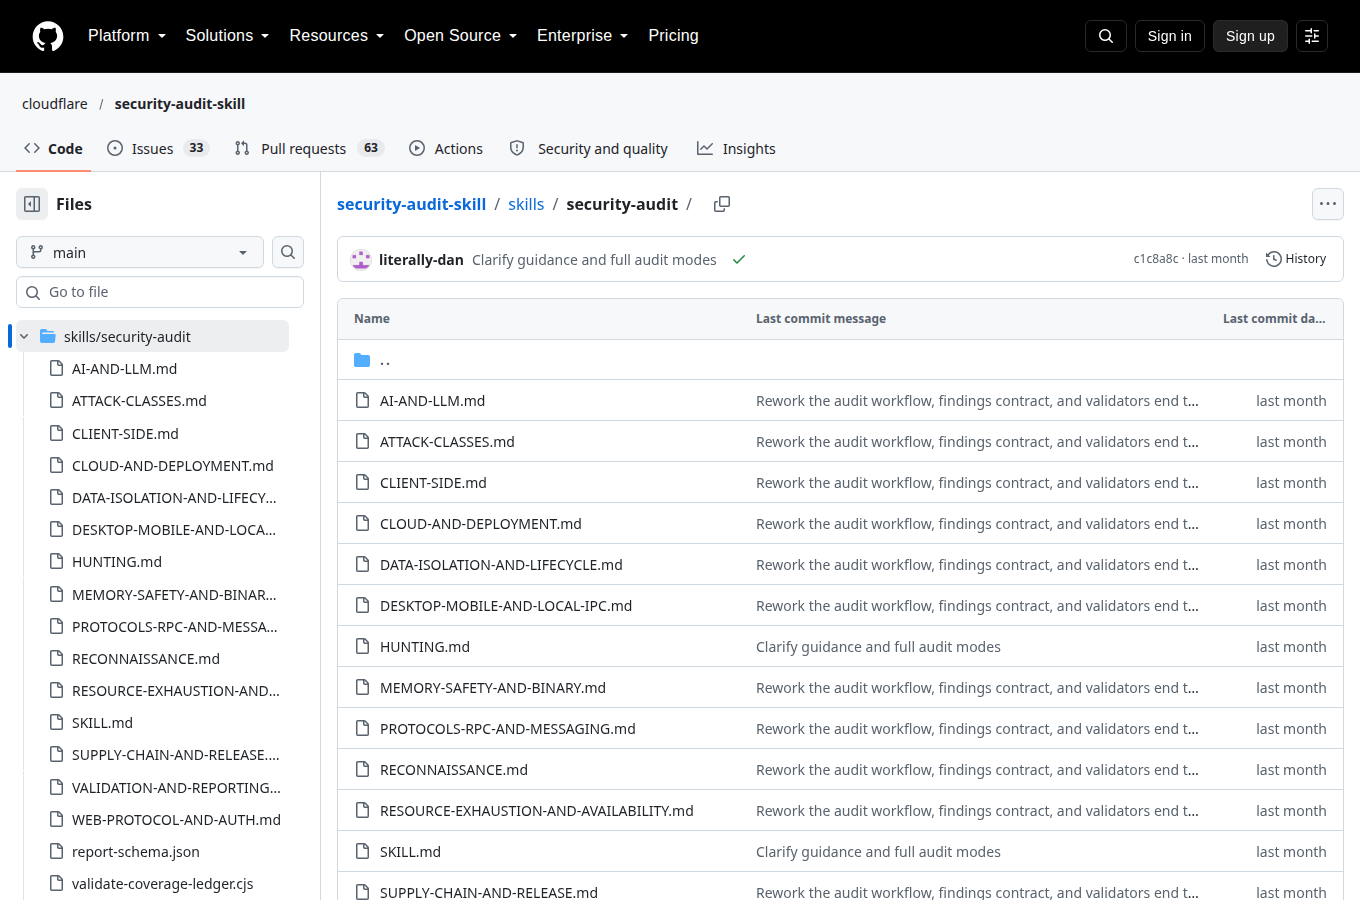
Task: Search files with magnifier beside branch selector
Action: coord(288,252)
